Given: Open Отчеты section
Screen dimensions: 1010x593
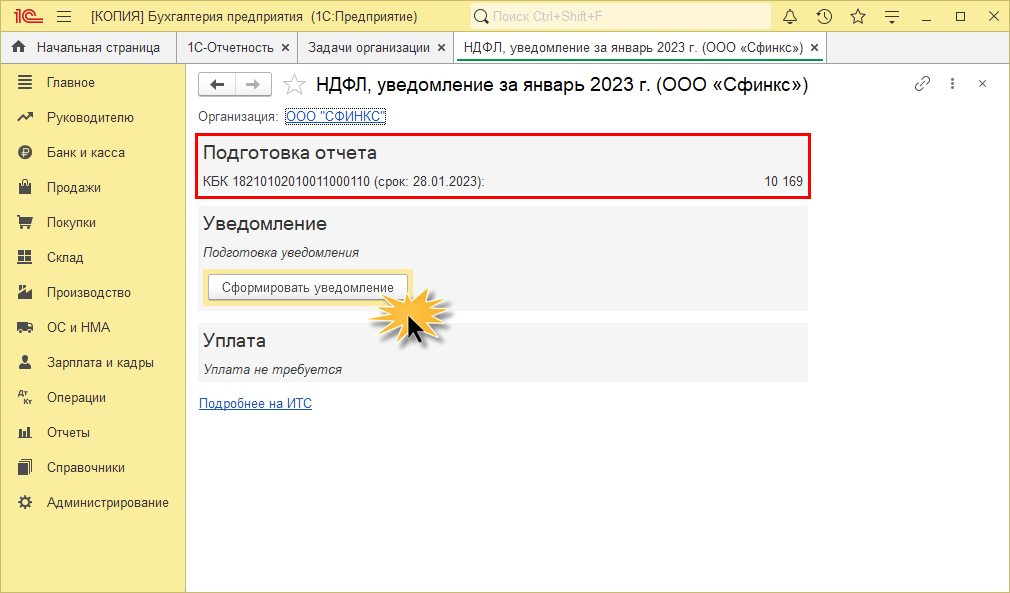Looking at the screenshot, I should (93, 433).
